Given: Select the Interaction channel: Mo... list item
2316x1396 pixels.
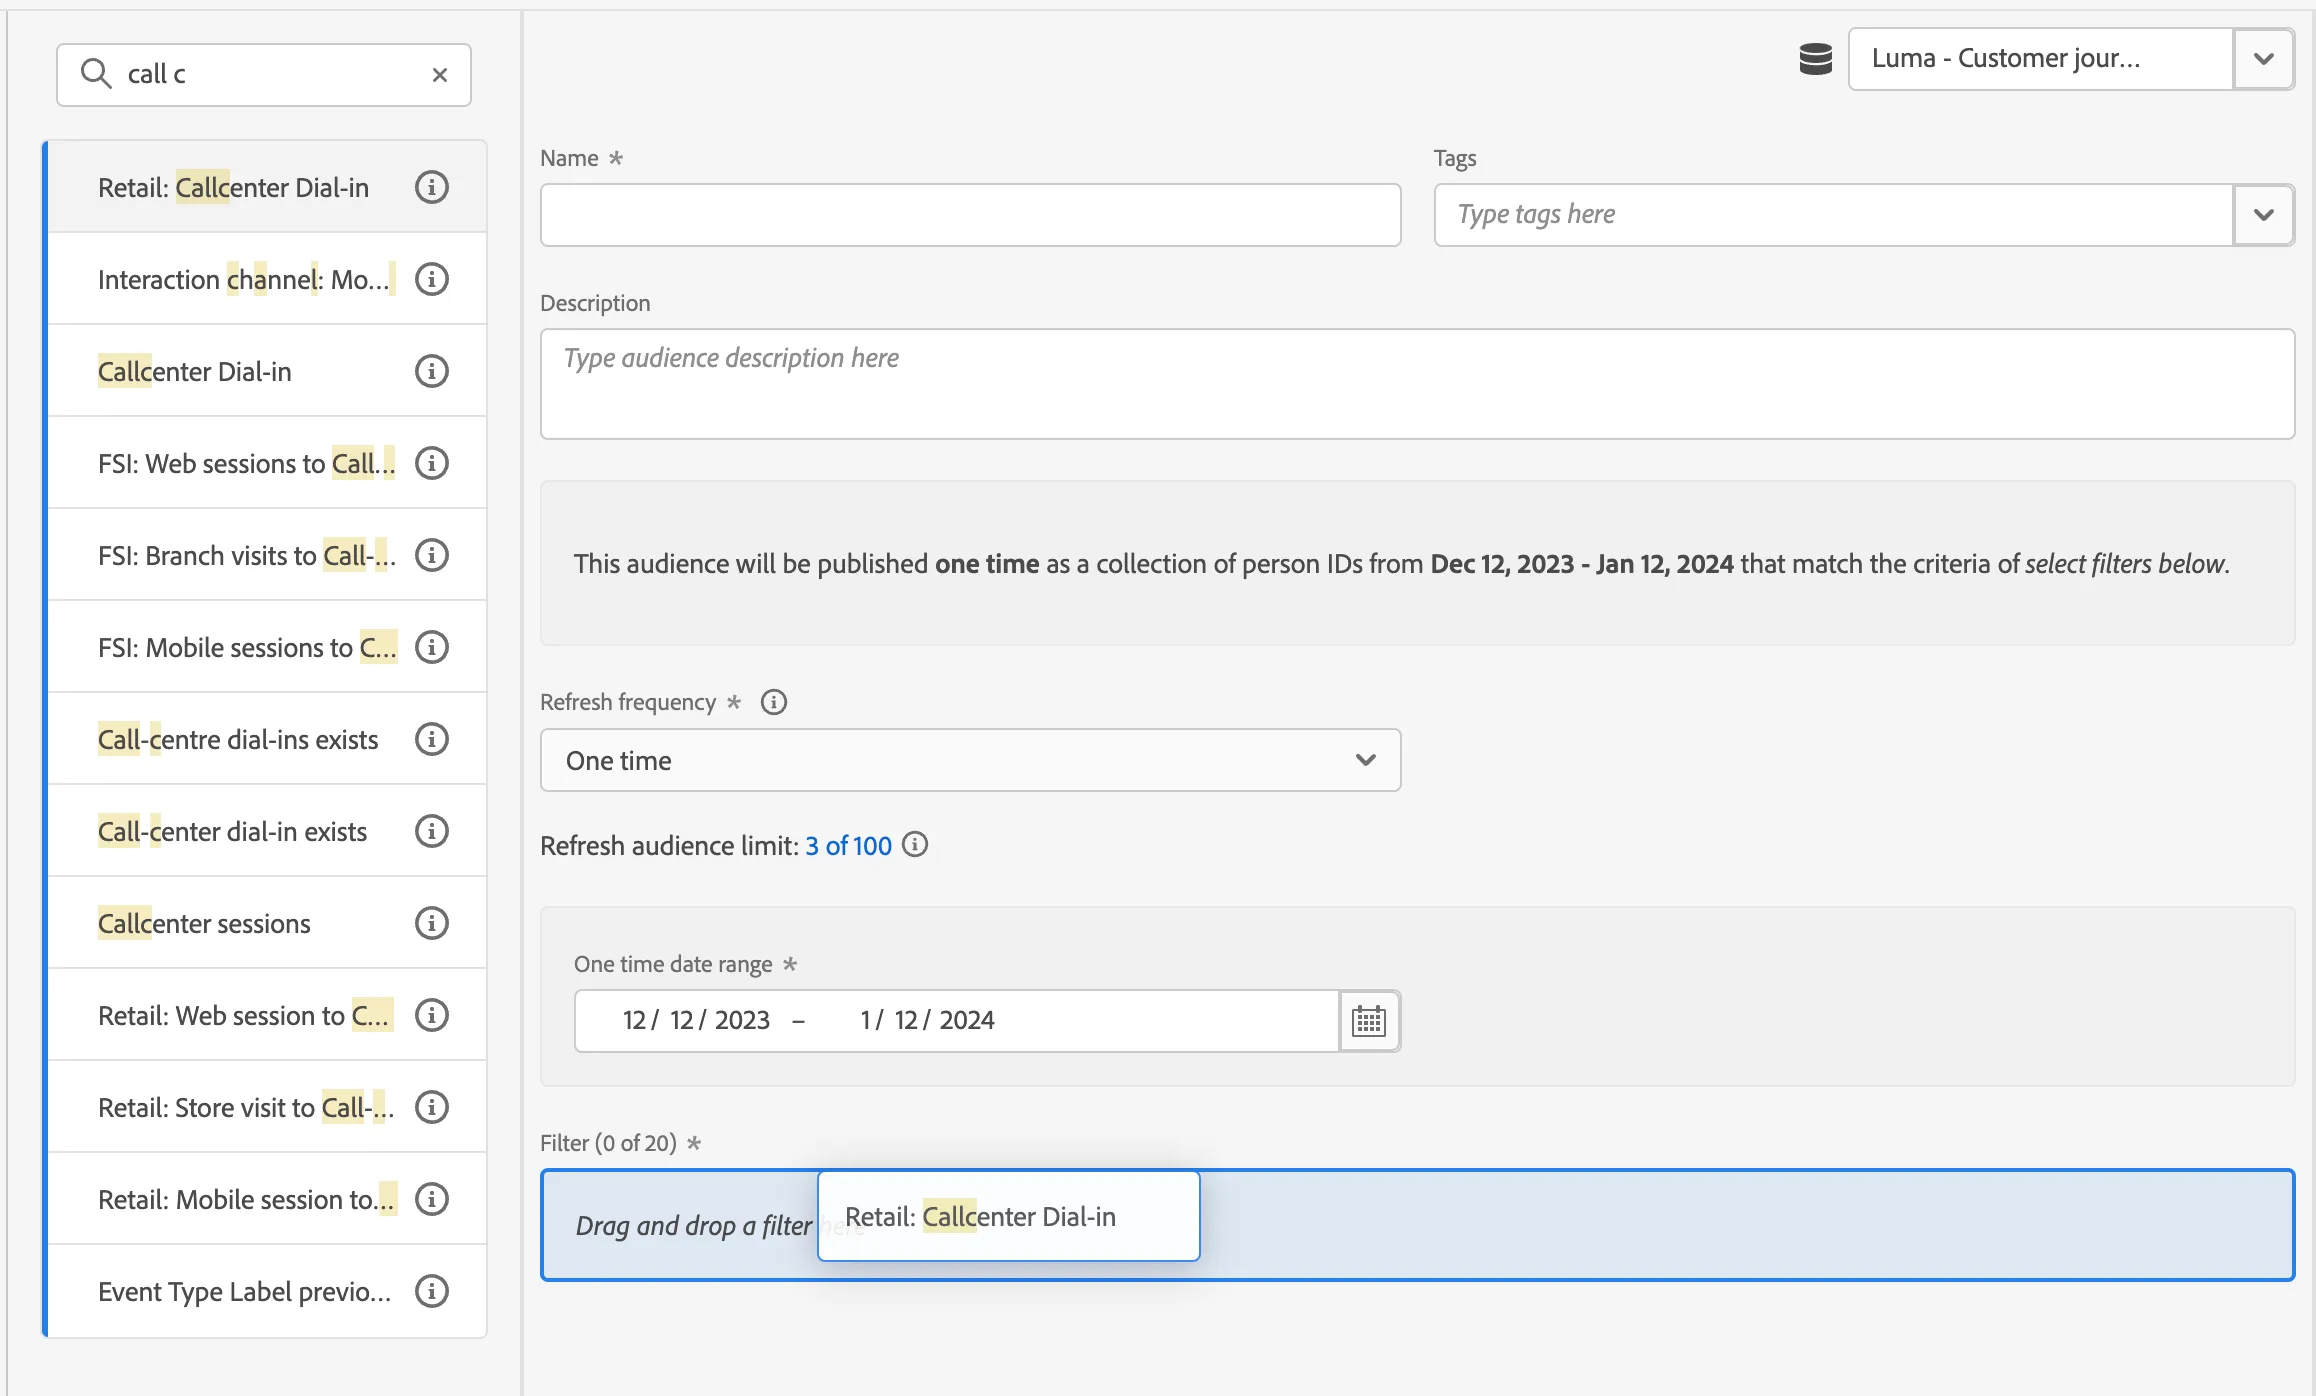Looking at the screenshot, I should tap(266, 279).
